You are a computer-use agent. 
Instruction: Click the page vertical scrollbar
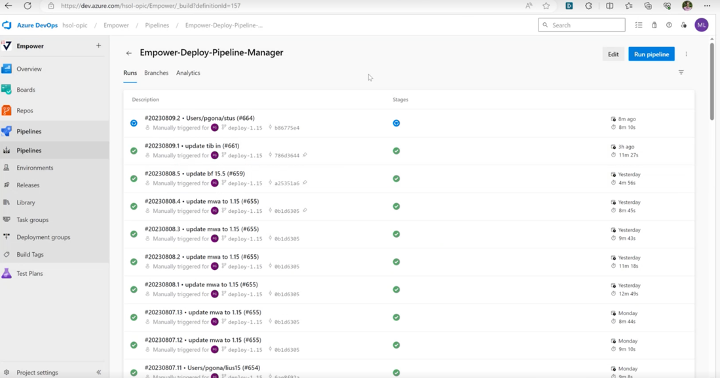tap(712, 82)
